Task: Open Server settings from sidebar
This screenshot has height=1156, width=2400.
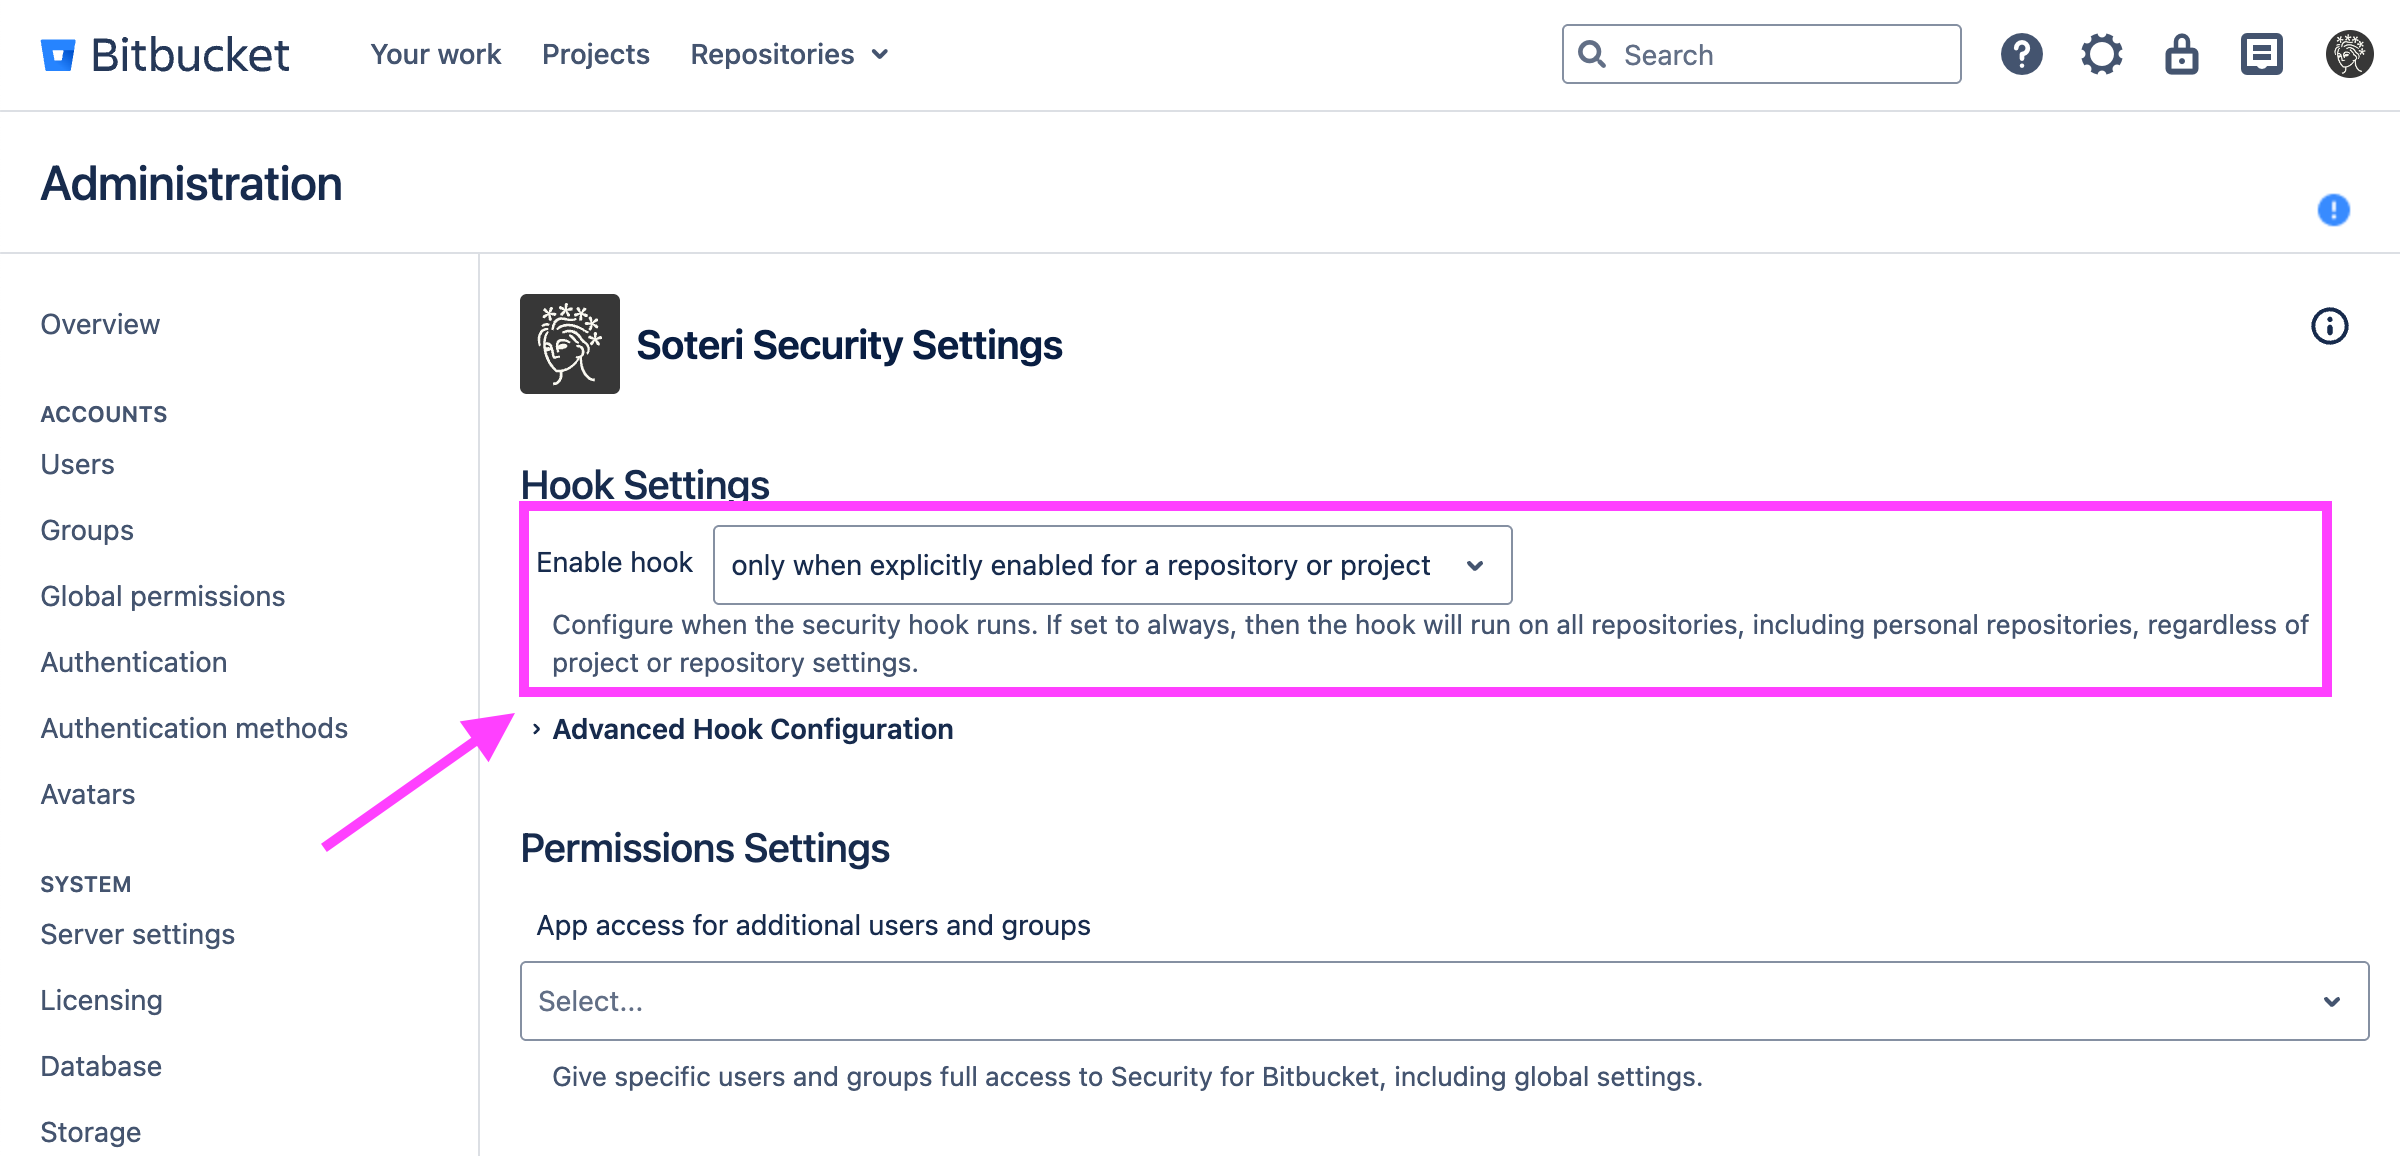Action: click(137, 934)
